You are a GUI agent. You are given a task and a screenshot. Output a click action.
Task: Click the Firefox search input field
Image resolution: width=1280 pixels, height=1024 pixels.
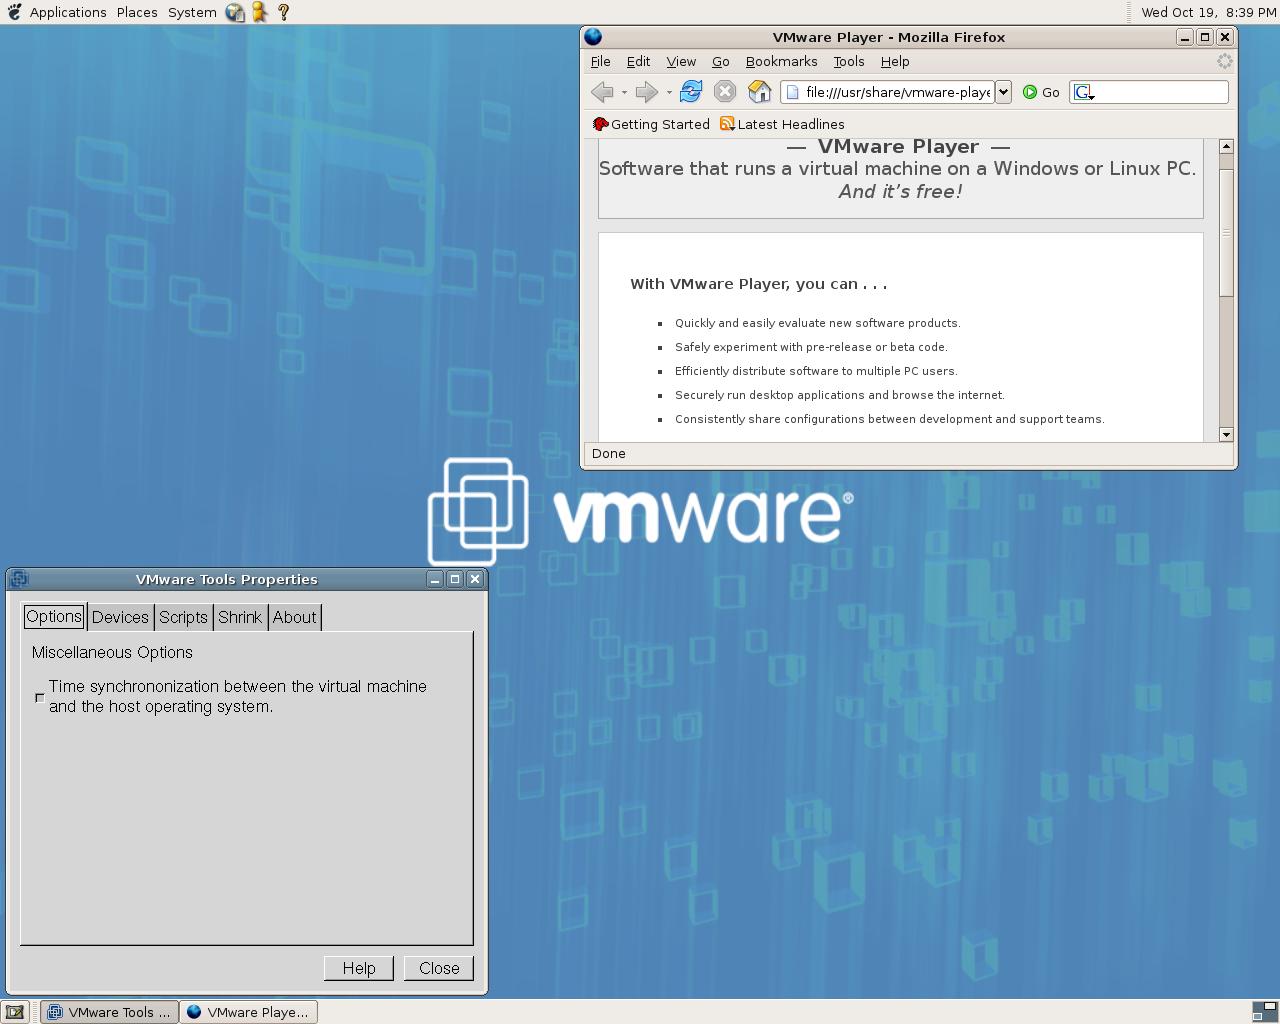click(1161, 92)
